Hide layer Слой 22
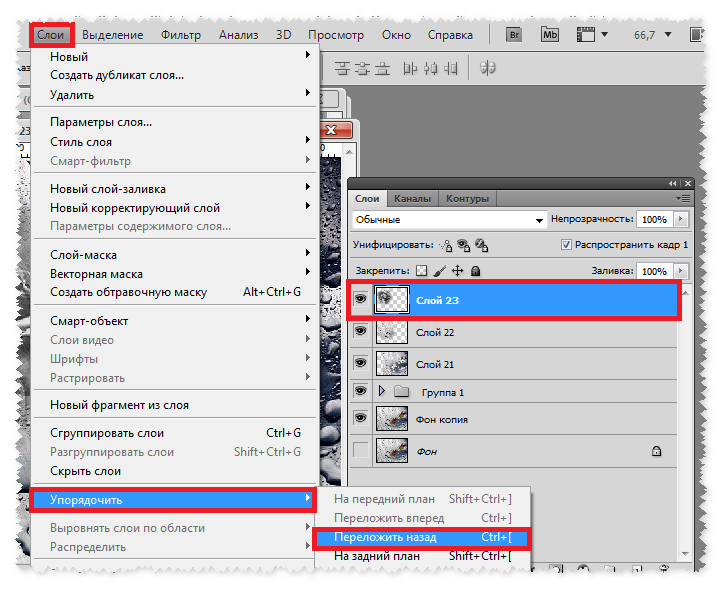 pyautogui.click(x=360, y=331)
